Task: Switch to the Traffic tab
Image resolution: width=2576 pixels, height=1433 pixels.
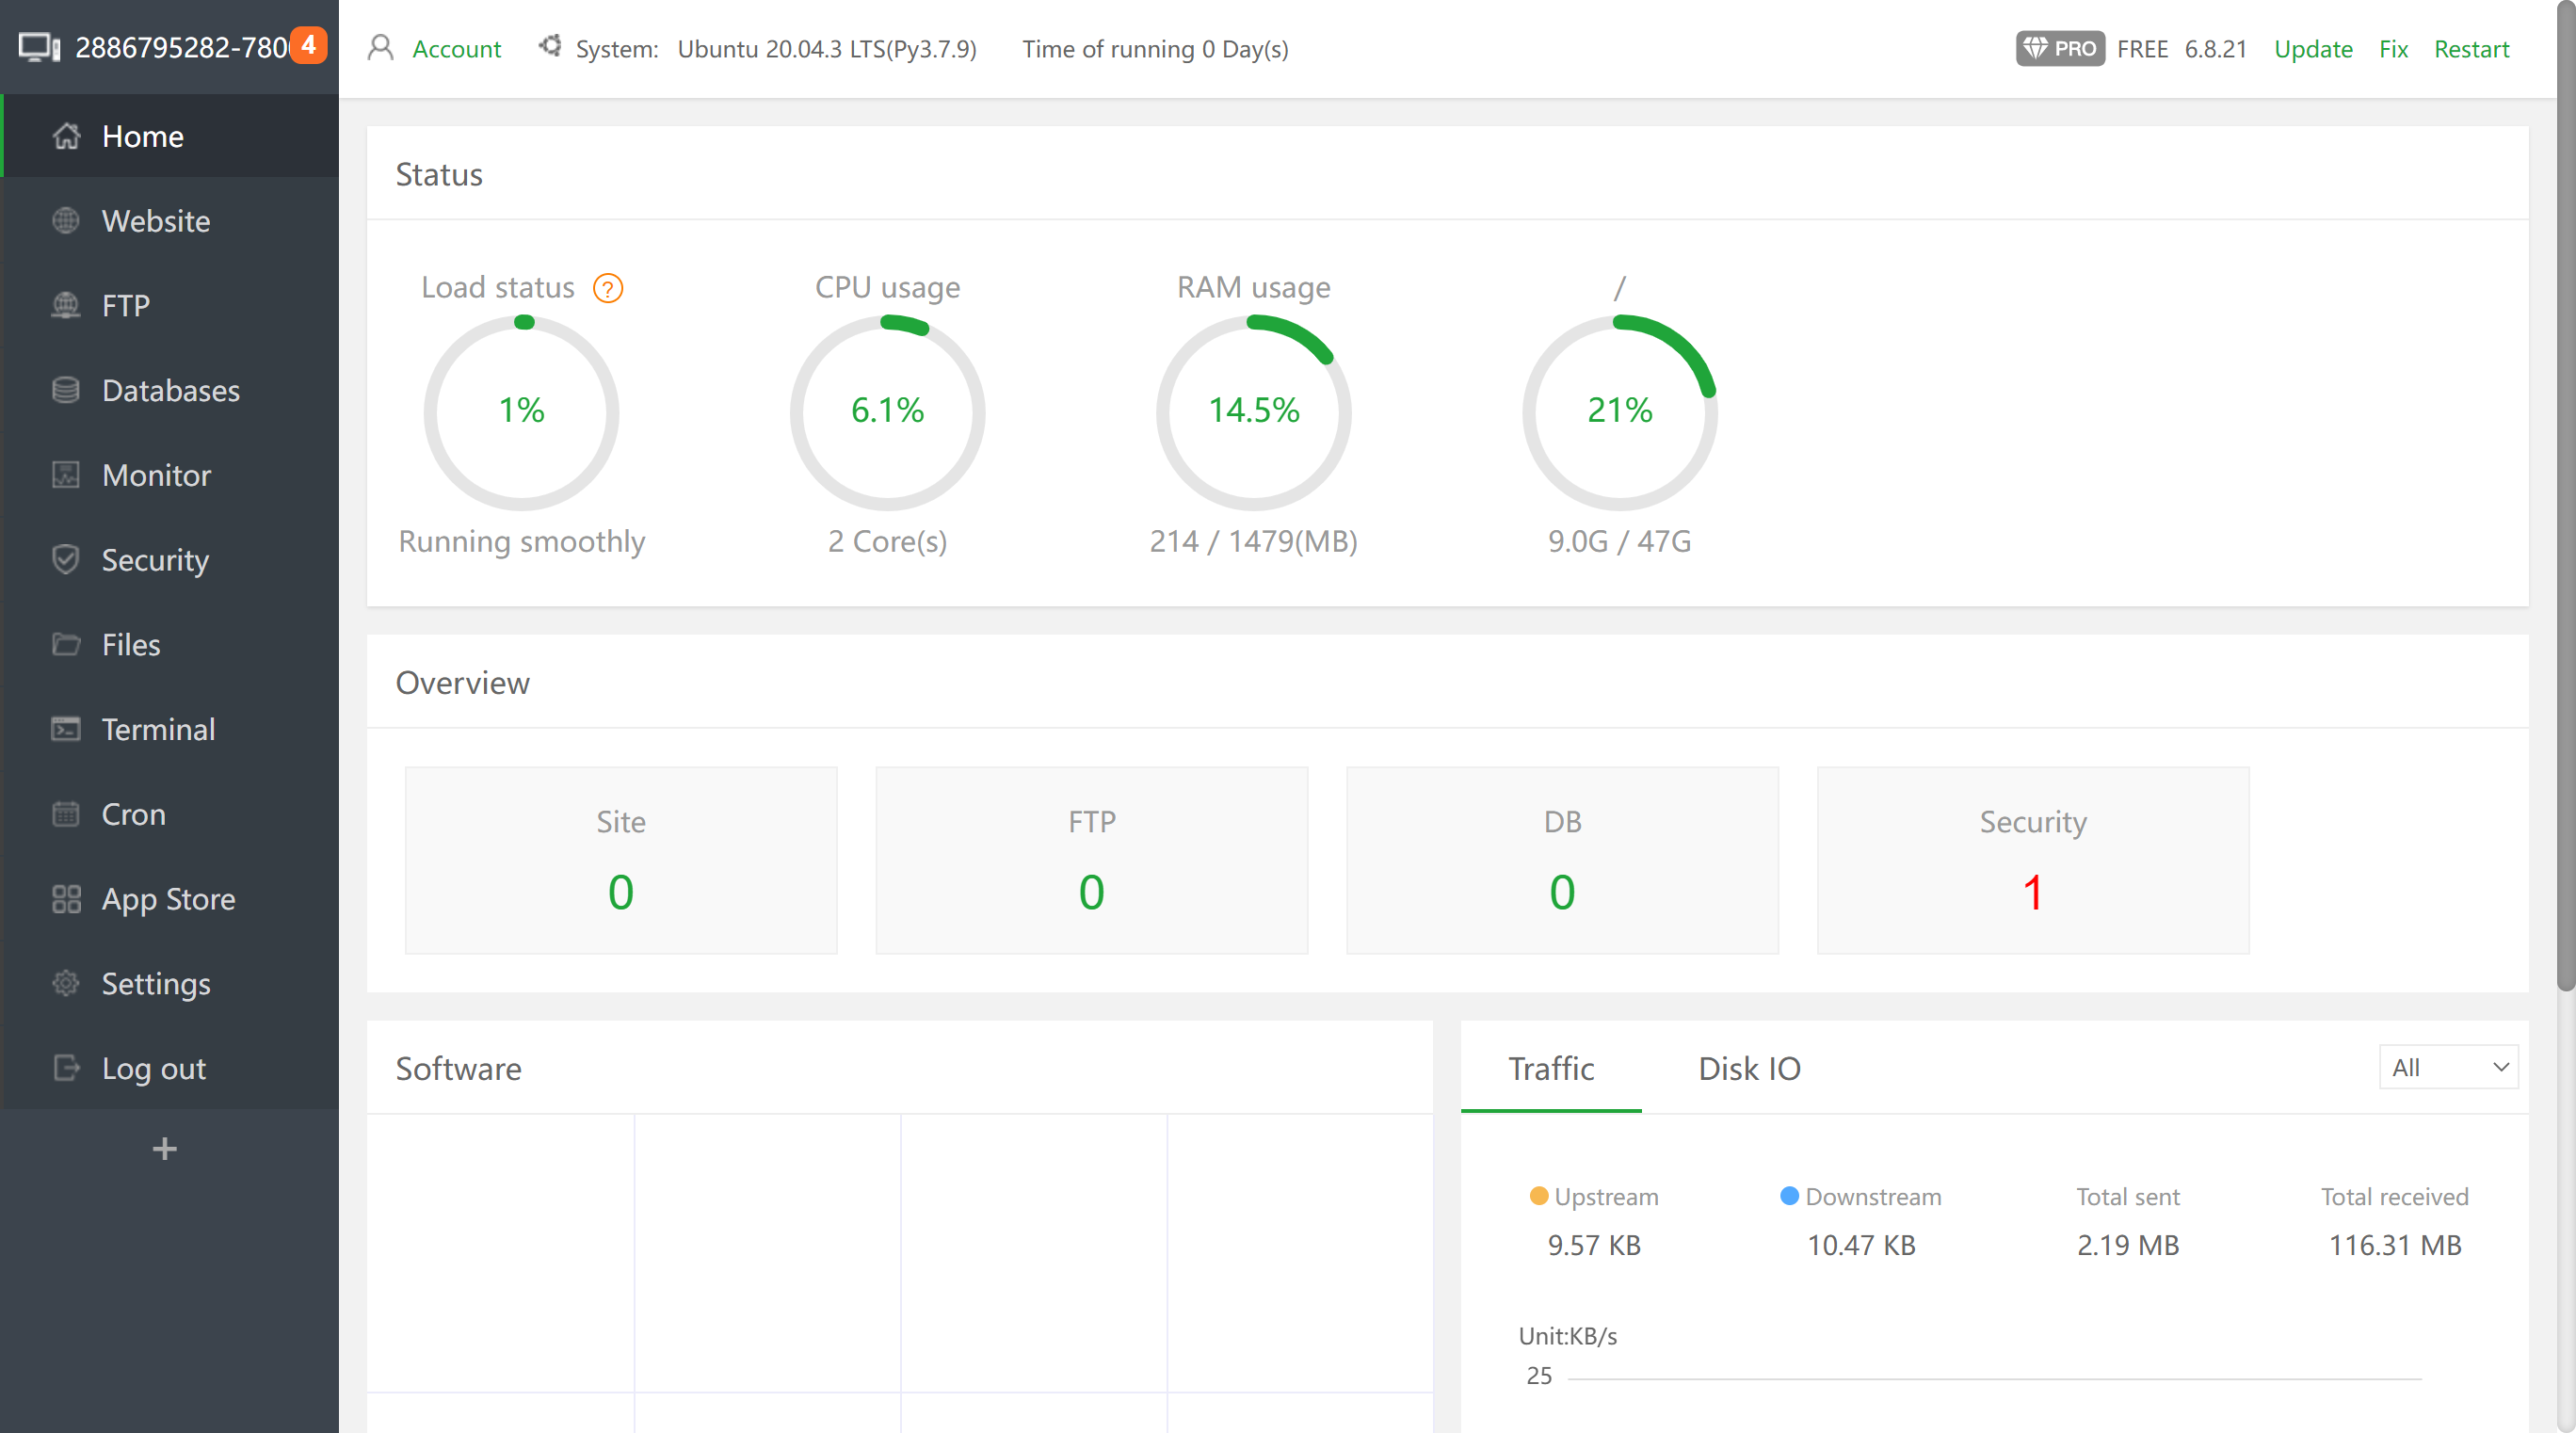Action: 1551,1068
